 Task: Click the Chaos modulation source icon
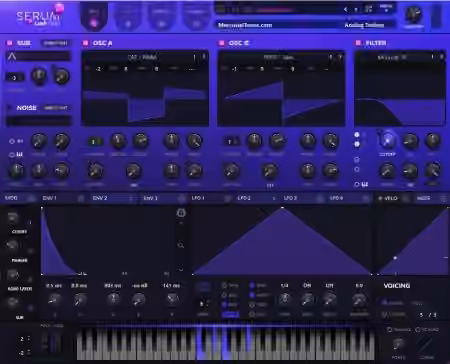(x=12, y=218)
